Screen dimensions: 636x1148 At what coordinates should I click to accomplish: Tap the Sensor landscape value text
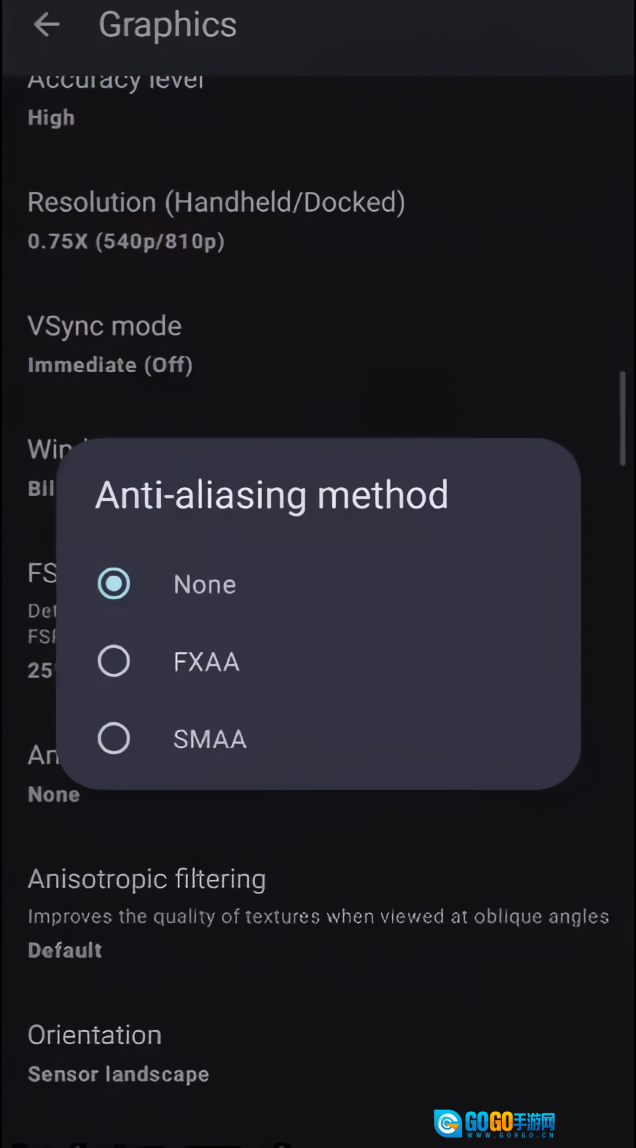118,1075
